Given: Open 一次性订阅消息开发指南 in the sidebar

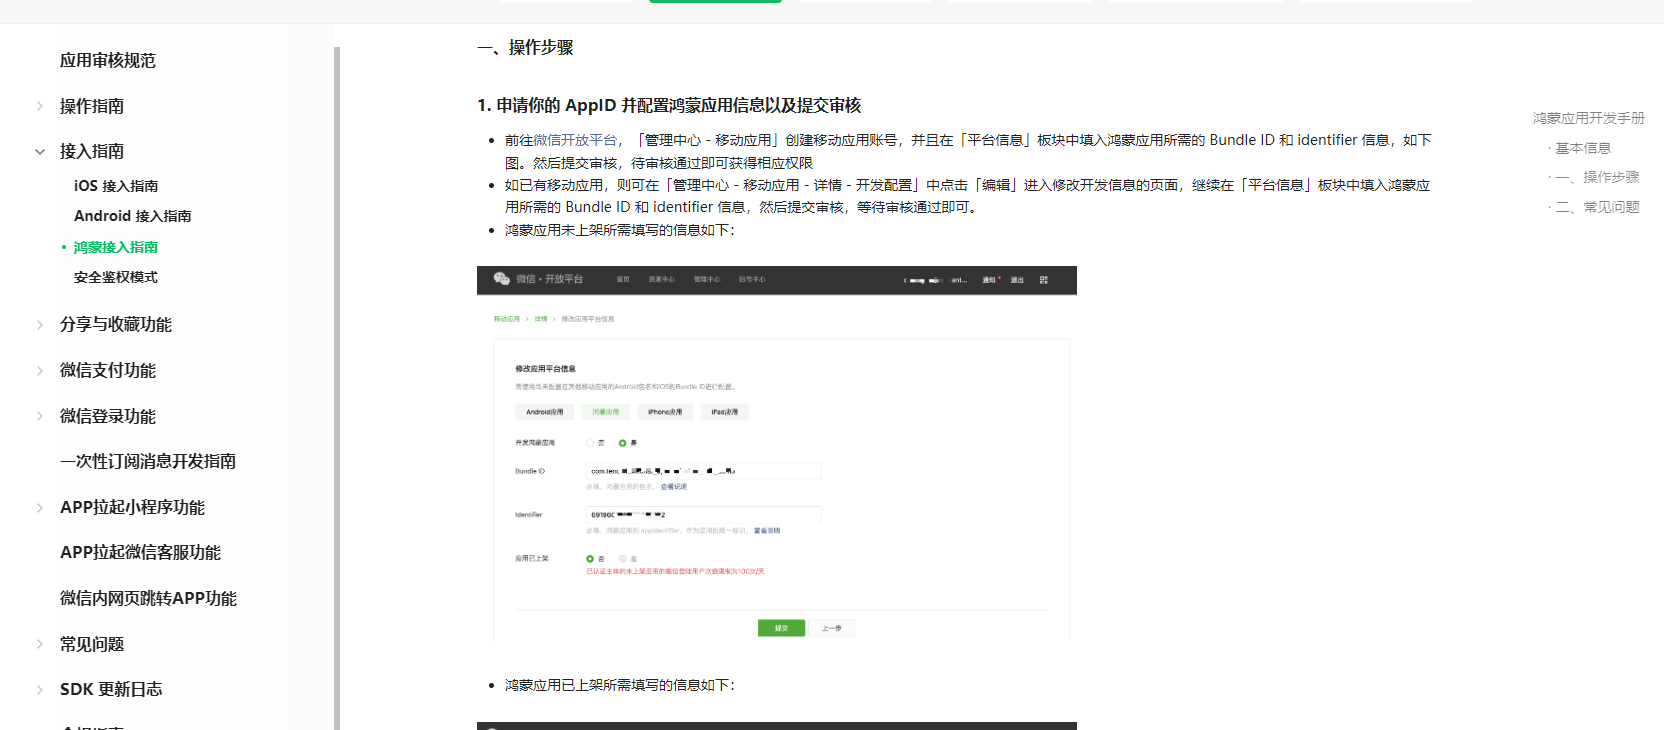Looking at the screenshot, I should [x=148, y=462].
